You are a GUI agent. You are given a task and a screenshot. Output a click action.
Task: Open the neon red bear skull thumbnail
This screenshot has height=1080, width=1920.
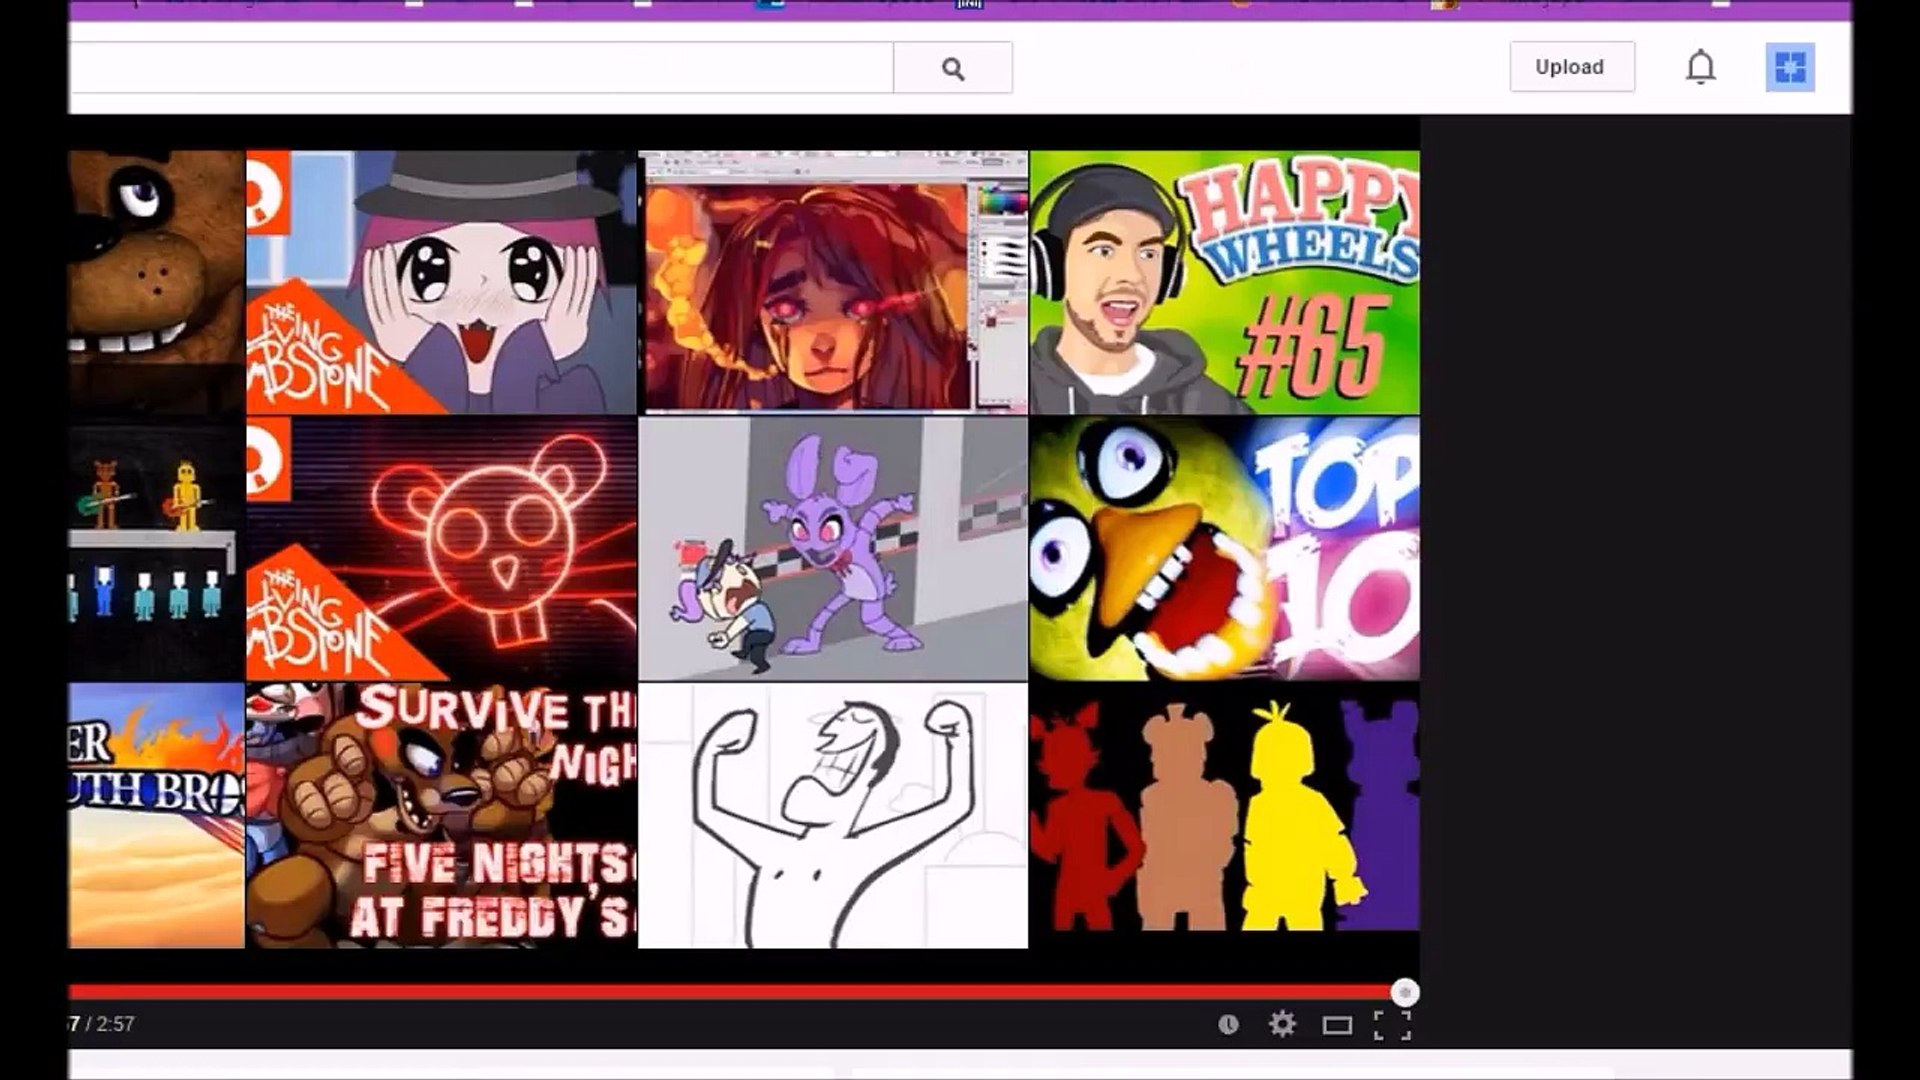tap(441, 548)
